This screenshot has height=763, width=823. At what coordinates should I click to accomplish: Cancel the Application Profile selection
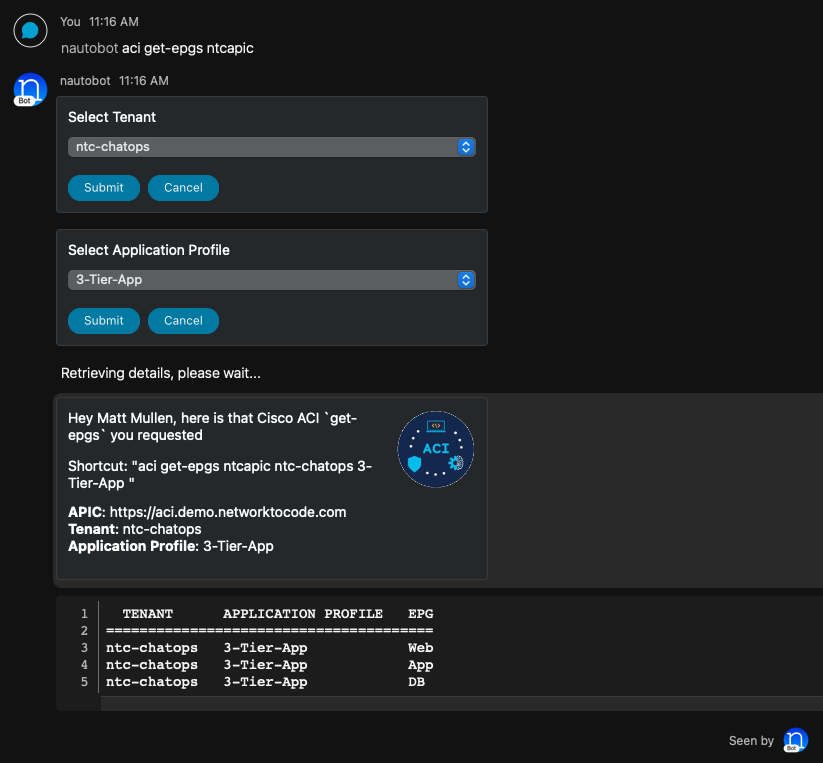pyautogui.click(x=183, y=321)
